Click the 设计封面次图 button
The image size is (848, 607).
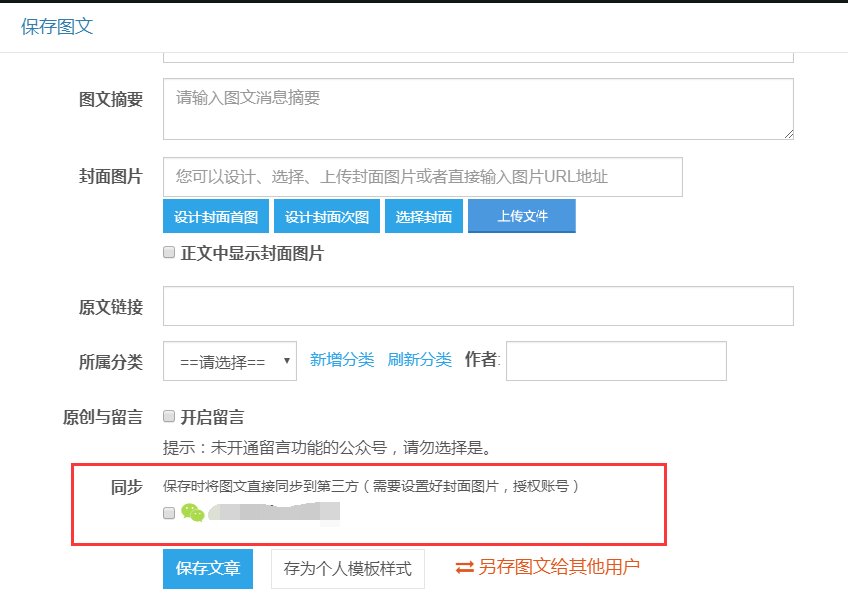pos(325,215)
